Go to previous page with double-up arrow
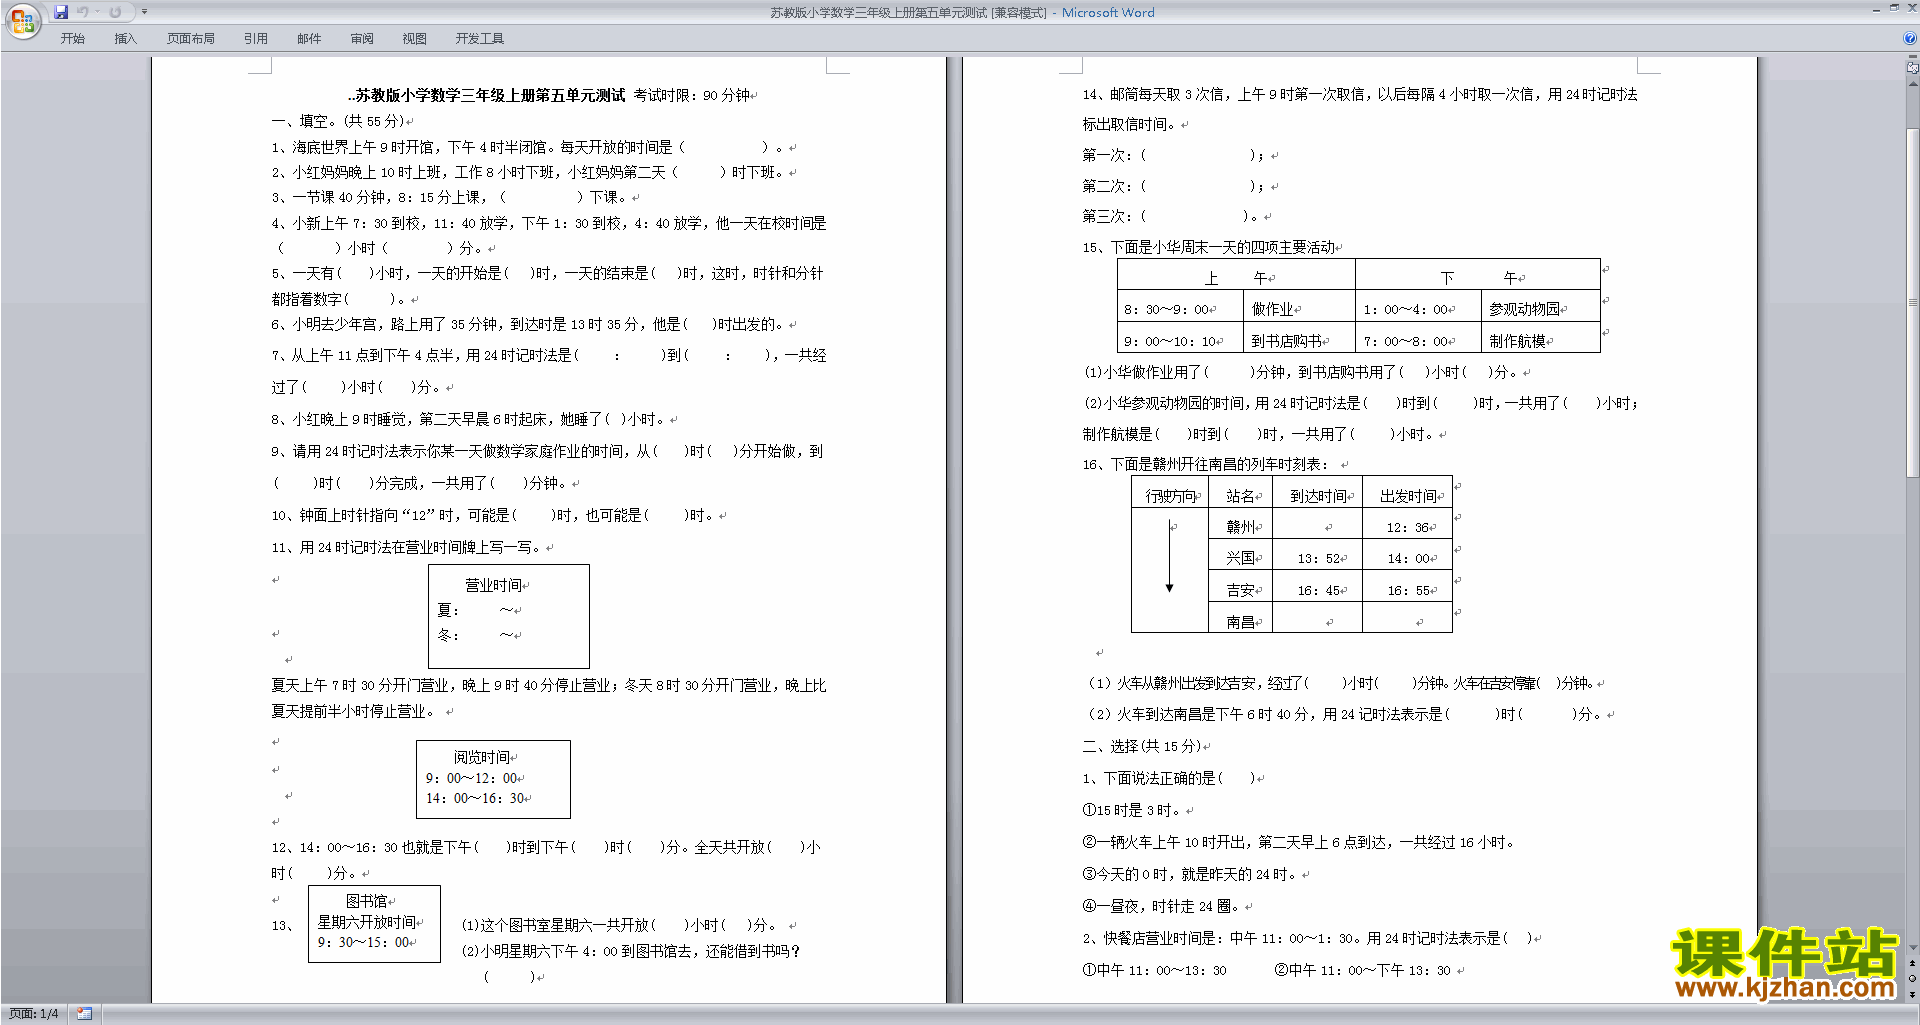The image size is (1920, 1025). (1912, 963)
